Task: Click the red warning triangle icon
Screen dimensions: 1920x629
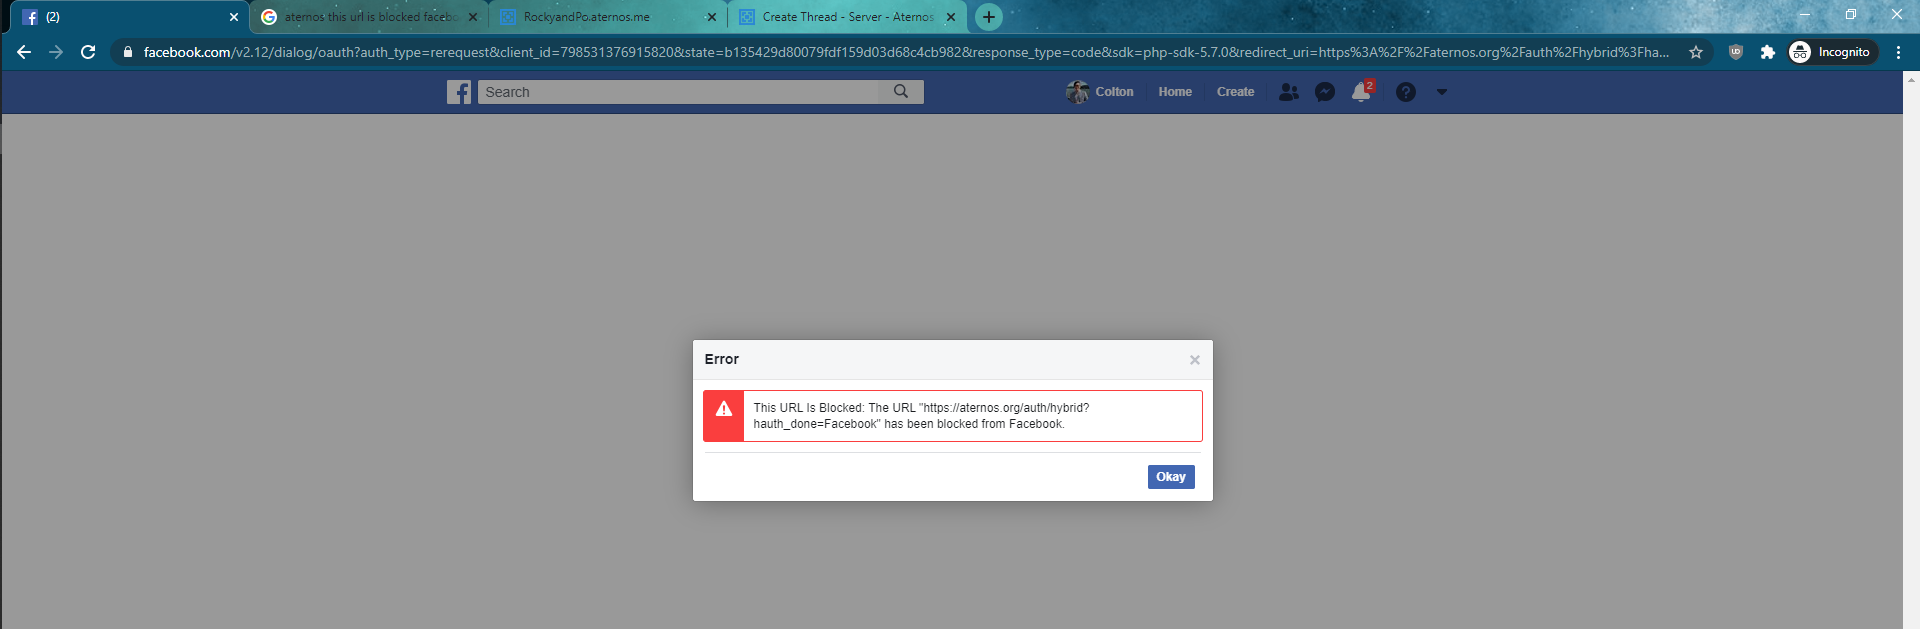Action: tap(724, 409)
